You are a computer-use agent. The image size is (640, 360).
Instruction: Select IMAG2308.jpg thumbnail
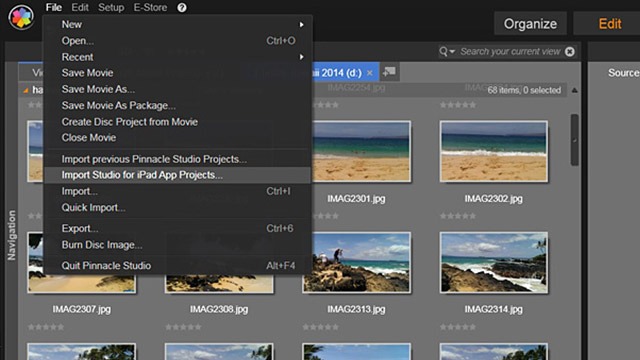coord(219,284)
